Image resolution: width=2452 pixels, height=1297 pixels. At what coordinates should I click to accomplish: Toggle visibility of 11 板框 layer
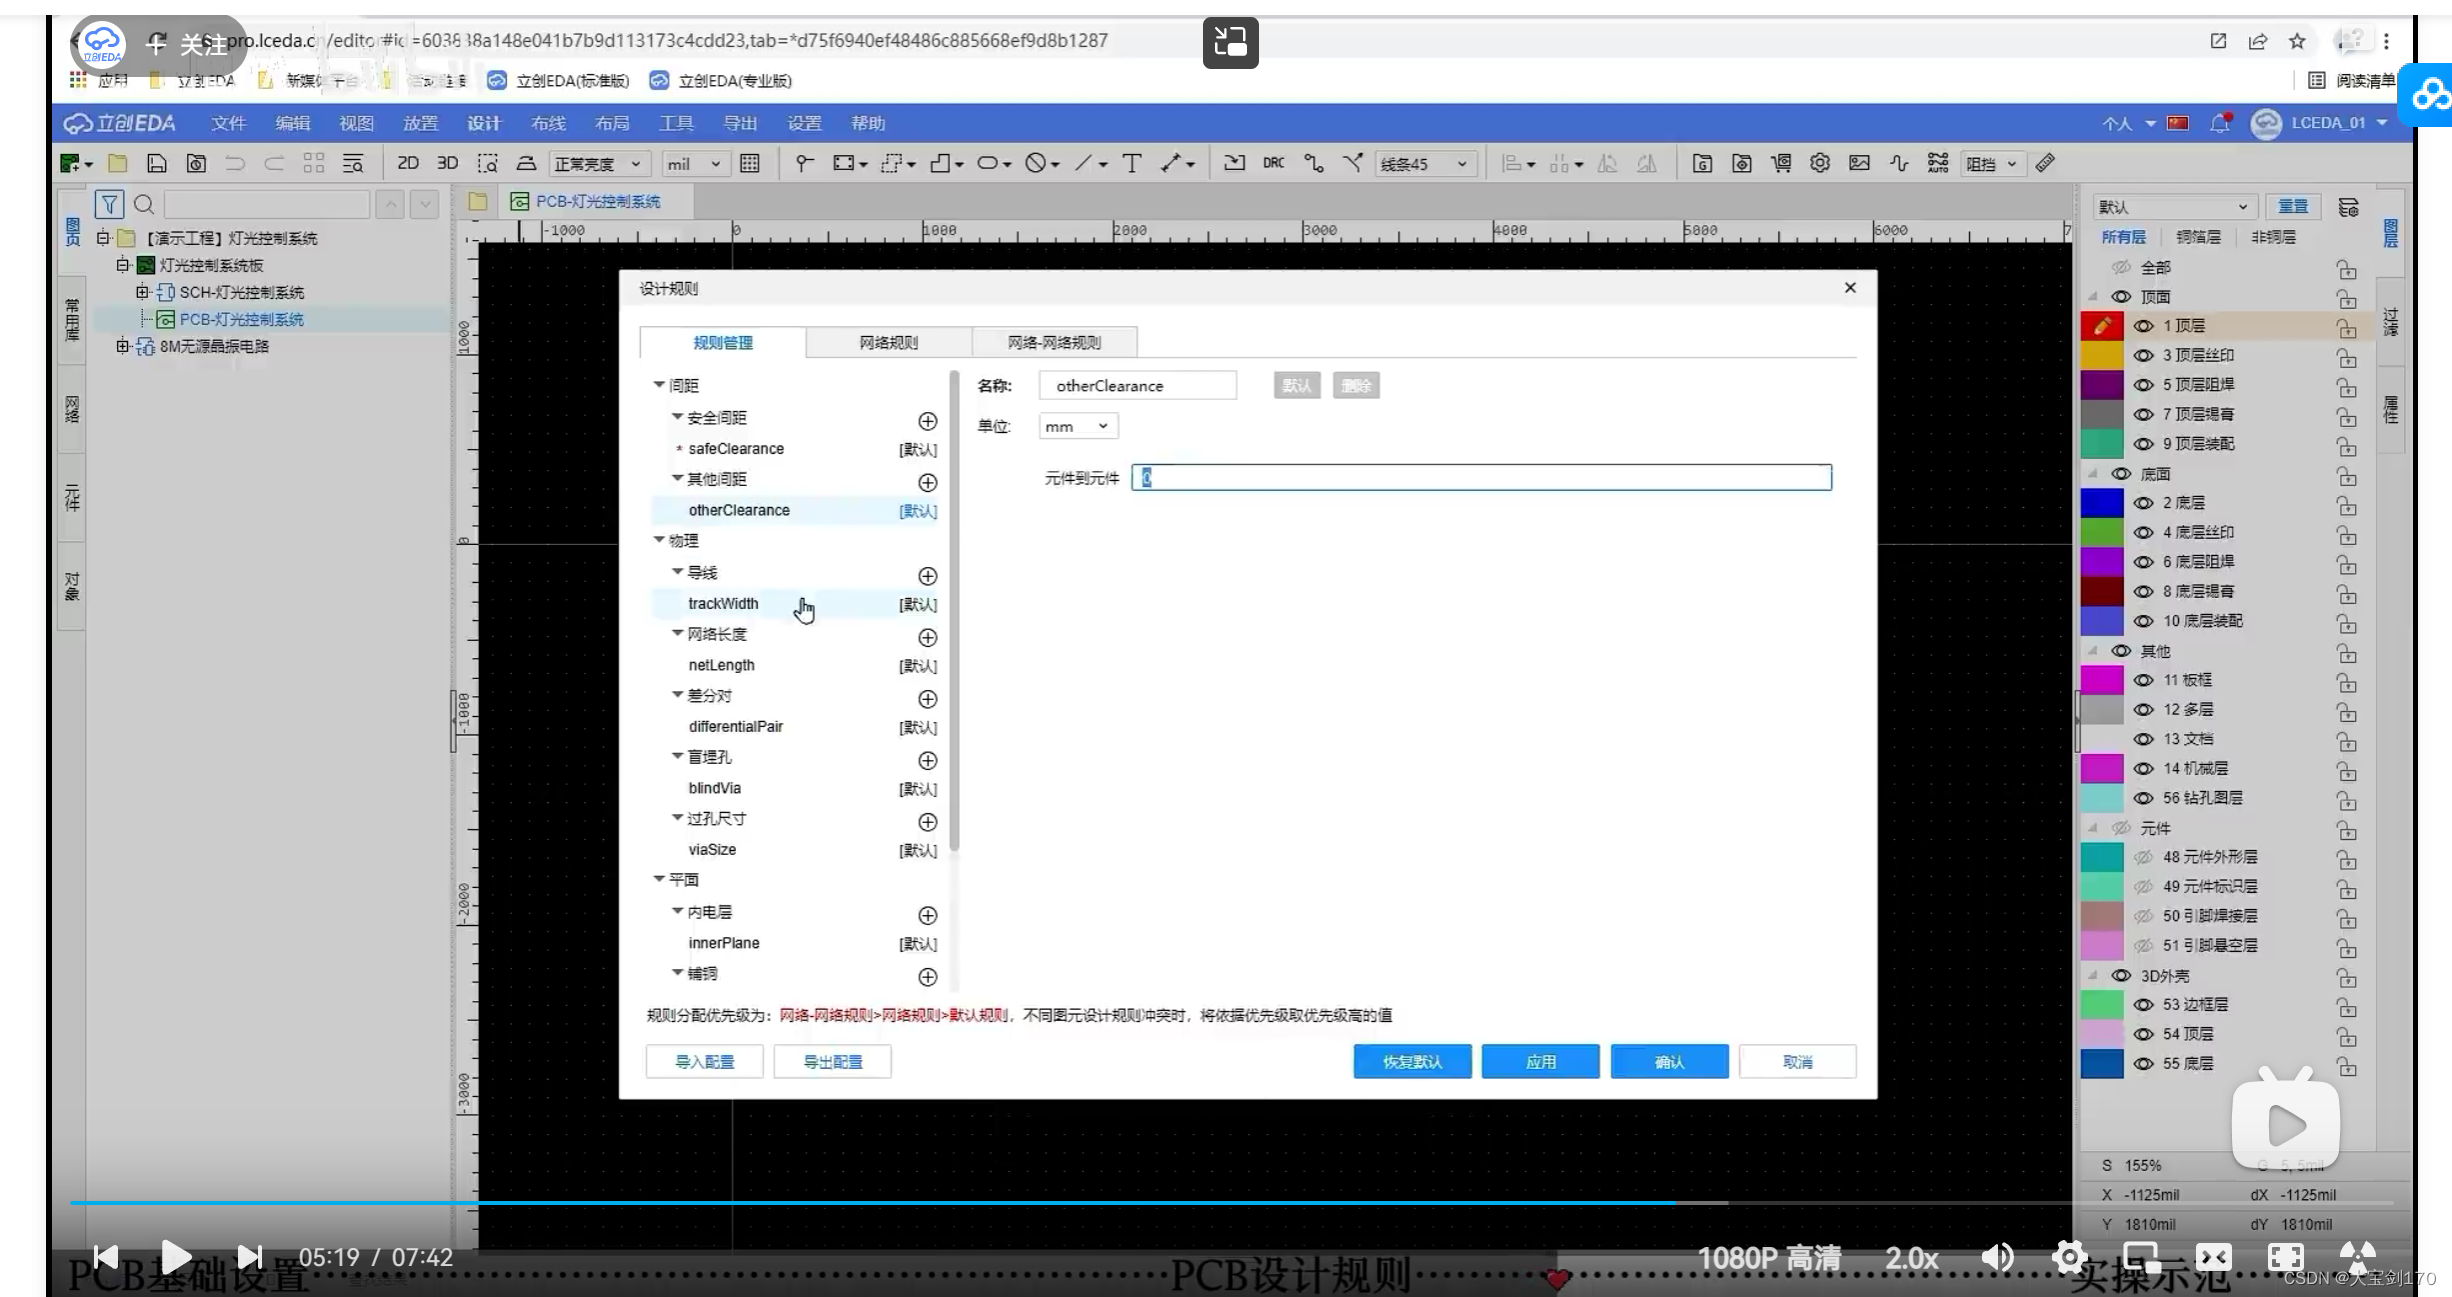click(2143, 680)
